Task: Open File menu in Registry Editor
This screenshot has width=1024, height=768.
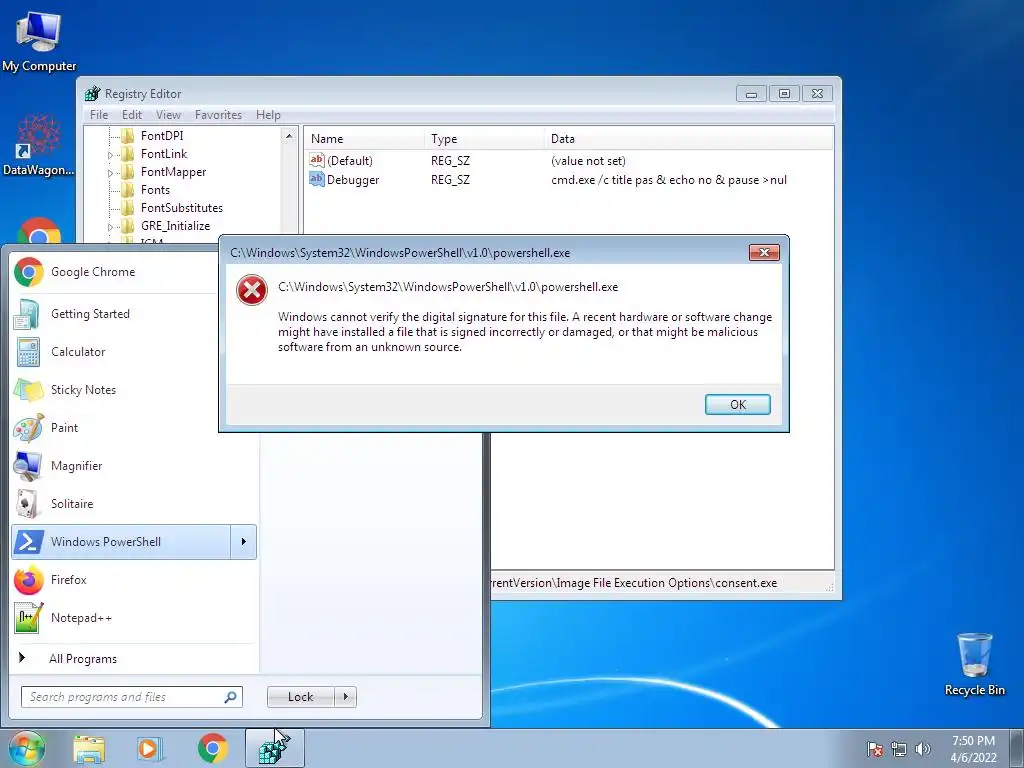Action: [99, 115]
